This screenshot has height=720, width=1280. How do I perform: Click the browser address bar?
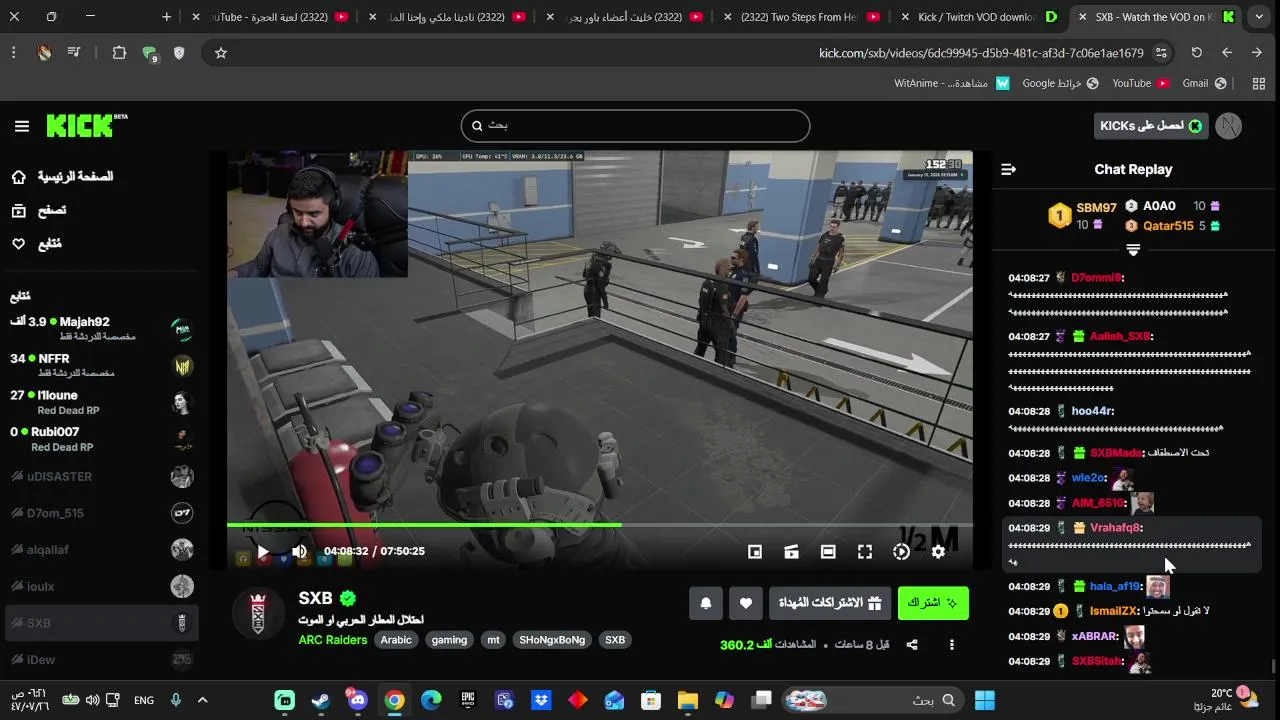(690, 53)
